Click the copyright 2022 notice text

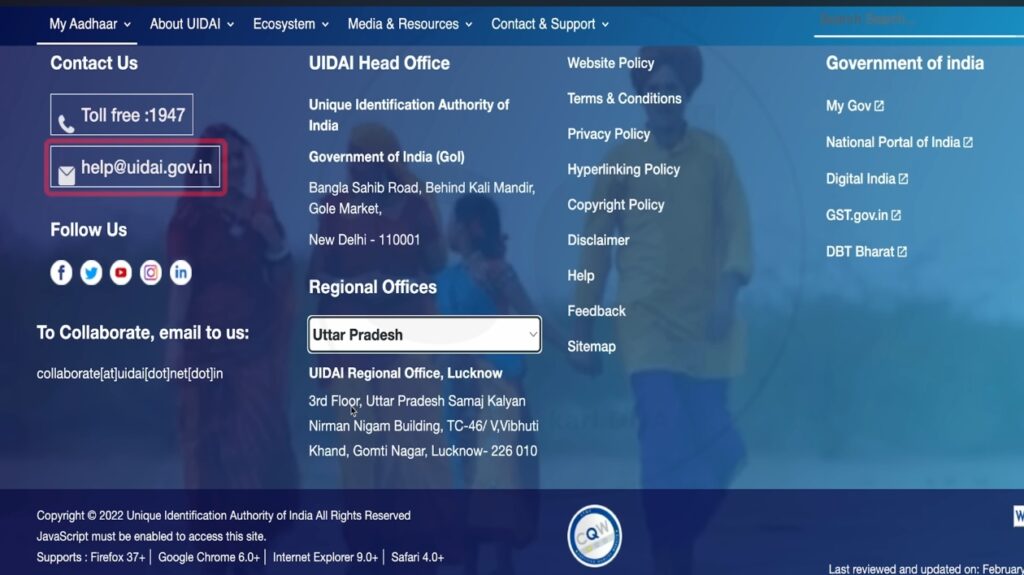tap(223, 516)
